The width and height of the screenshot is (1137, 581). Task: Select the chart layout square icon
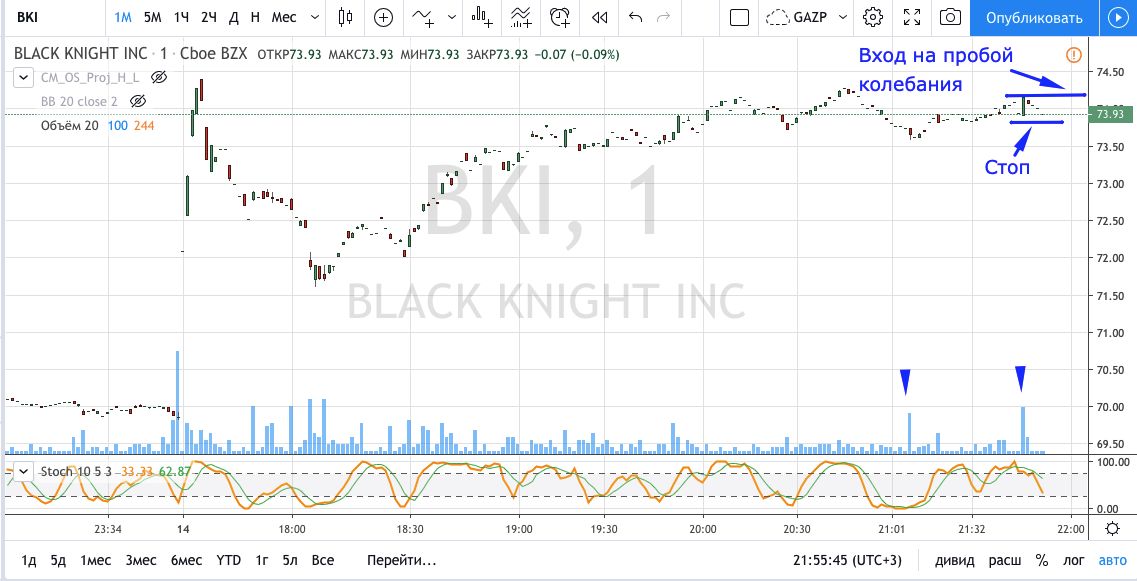[739, 17]
